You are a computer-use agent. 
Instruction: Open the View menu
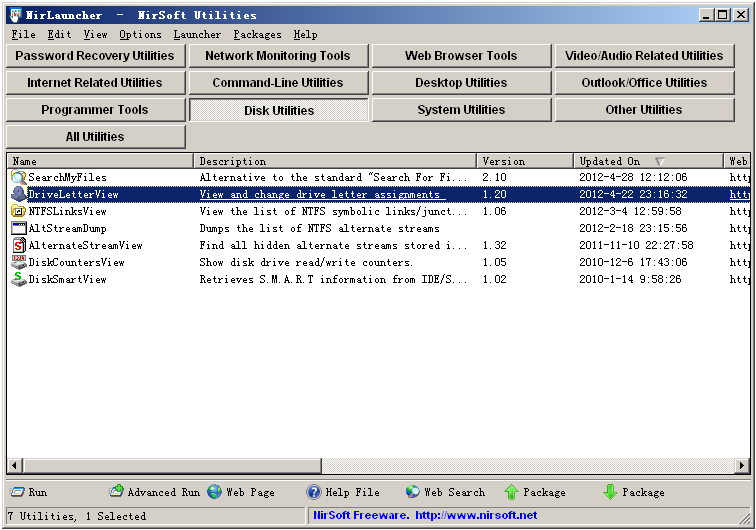95,35
